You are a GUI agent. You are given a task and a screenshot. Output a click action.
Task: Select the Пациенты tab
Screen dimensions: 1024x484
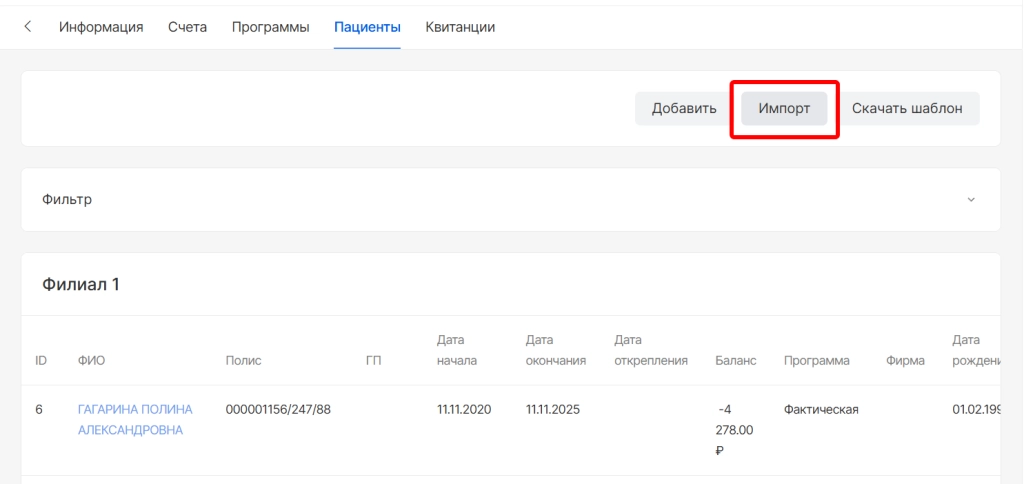point(367,27)
